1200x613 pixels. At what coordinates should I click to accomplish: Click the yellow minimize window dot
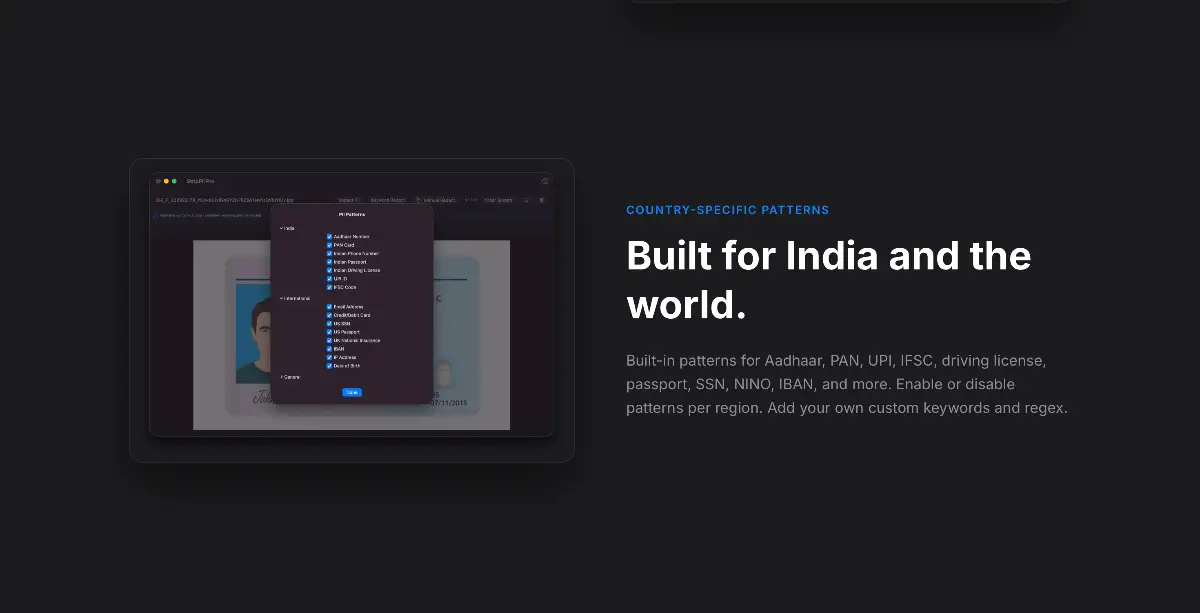coord(166,181)
